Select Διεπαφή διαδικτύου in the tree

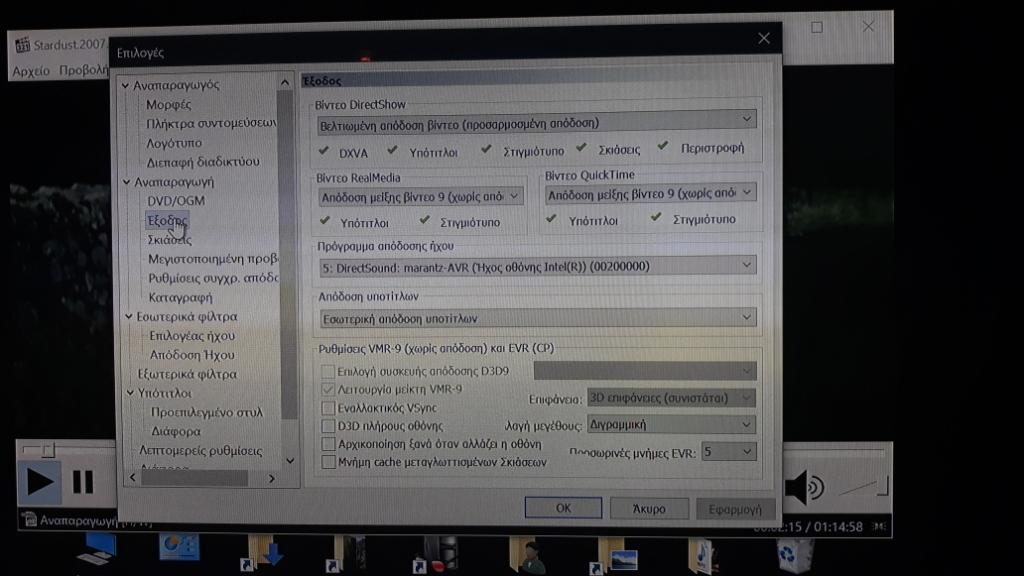[203, 162]
